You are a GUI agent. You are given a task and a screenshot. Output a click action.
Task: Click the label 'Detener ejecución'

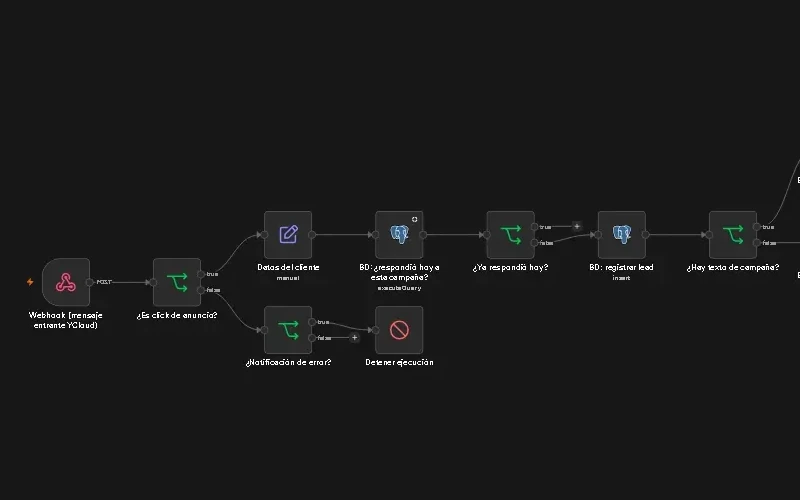[399, 362]
